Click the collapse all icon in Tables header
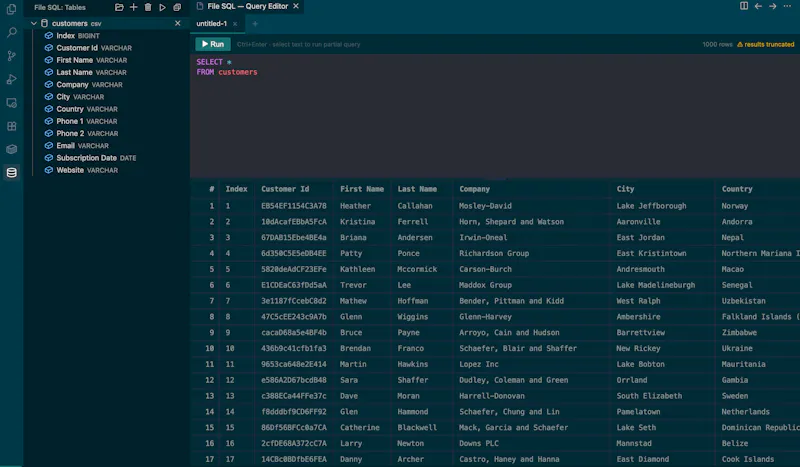The height and width of the screenshot is (467, 800). point(177,7)
